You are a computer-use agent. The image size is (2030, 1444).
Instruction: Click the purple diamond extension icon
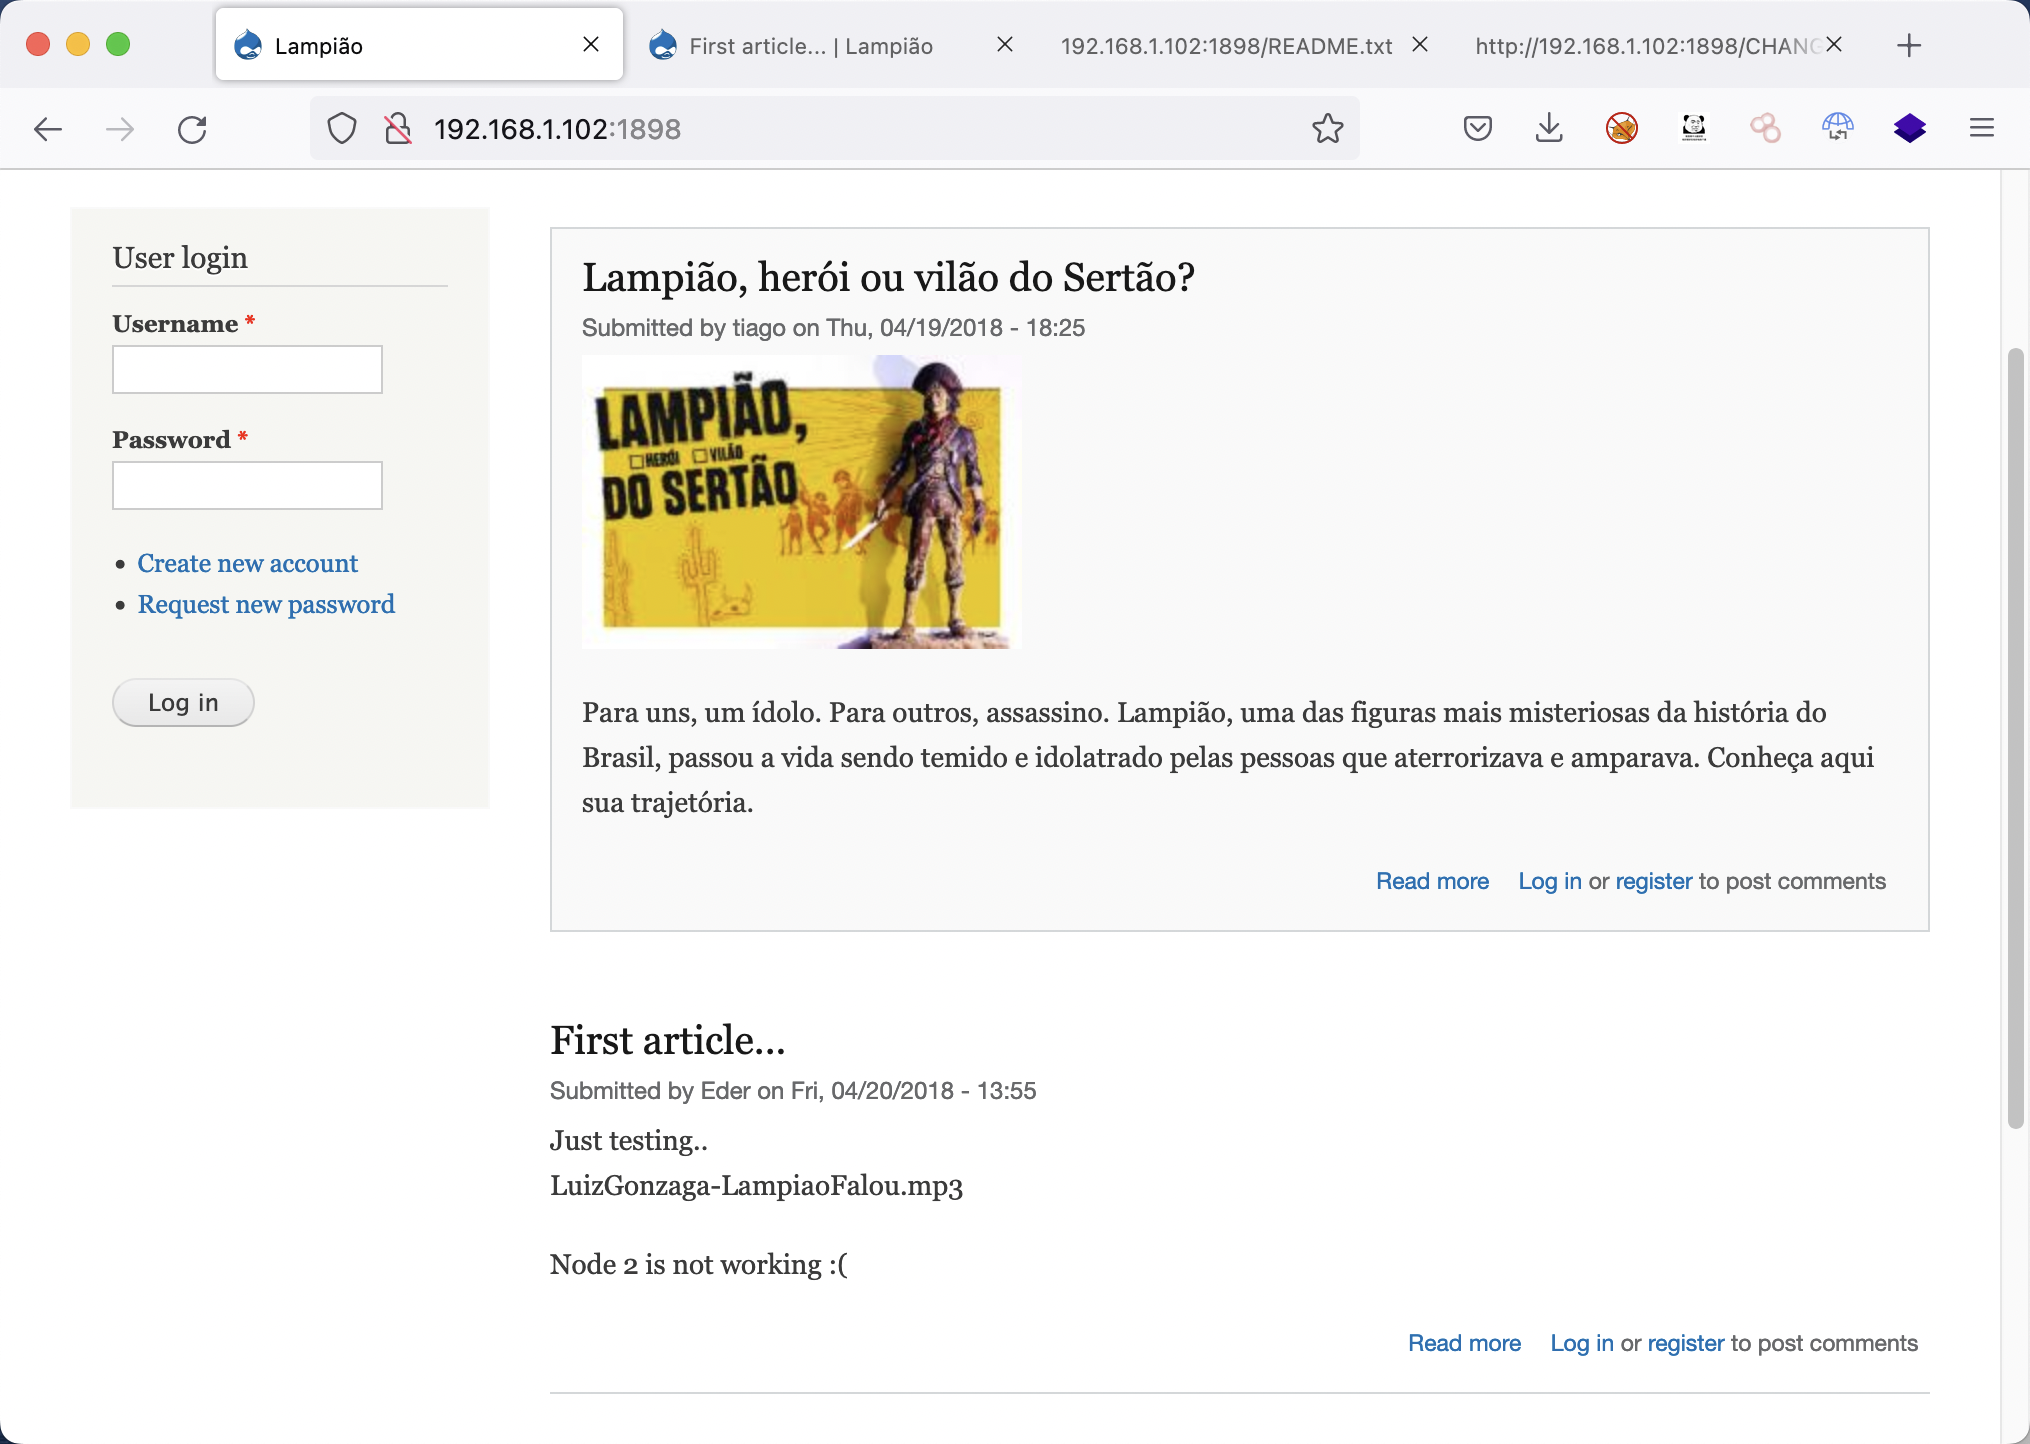pyautogui.click(x=1909, y=129)
